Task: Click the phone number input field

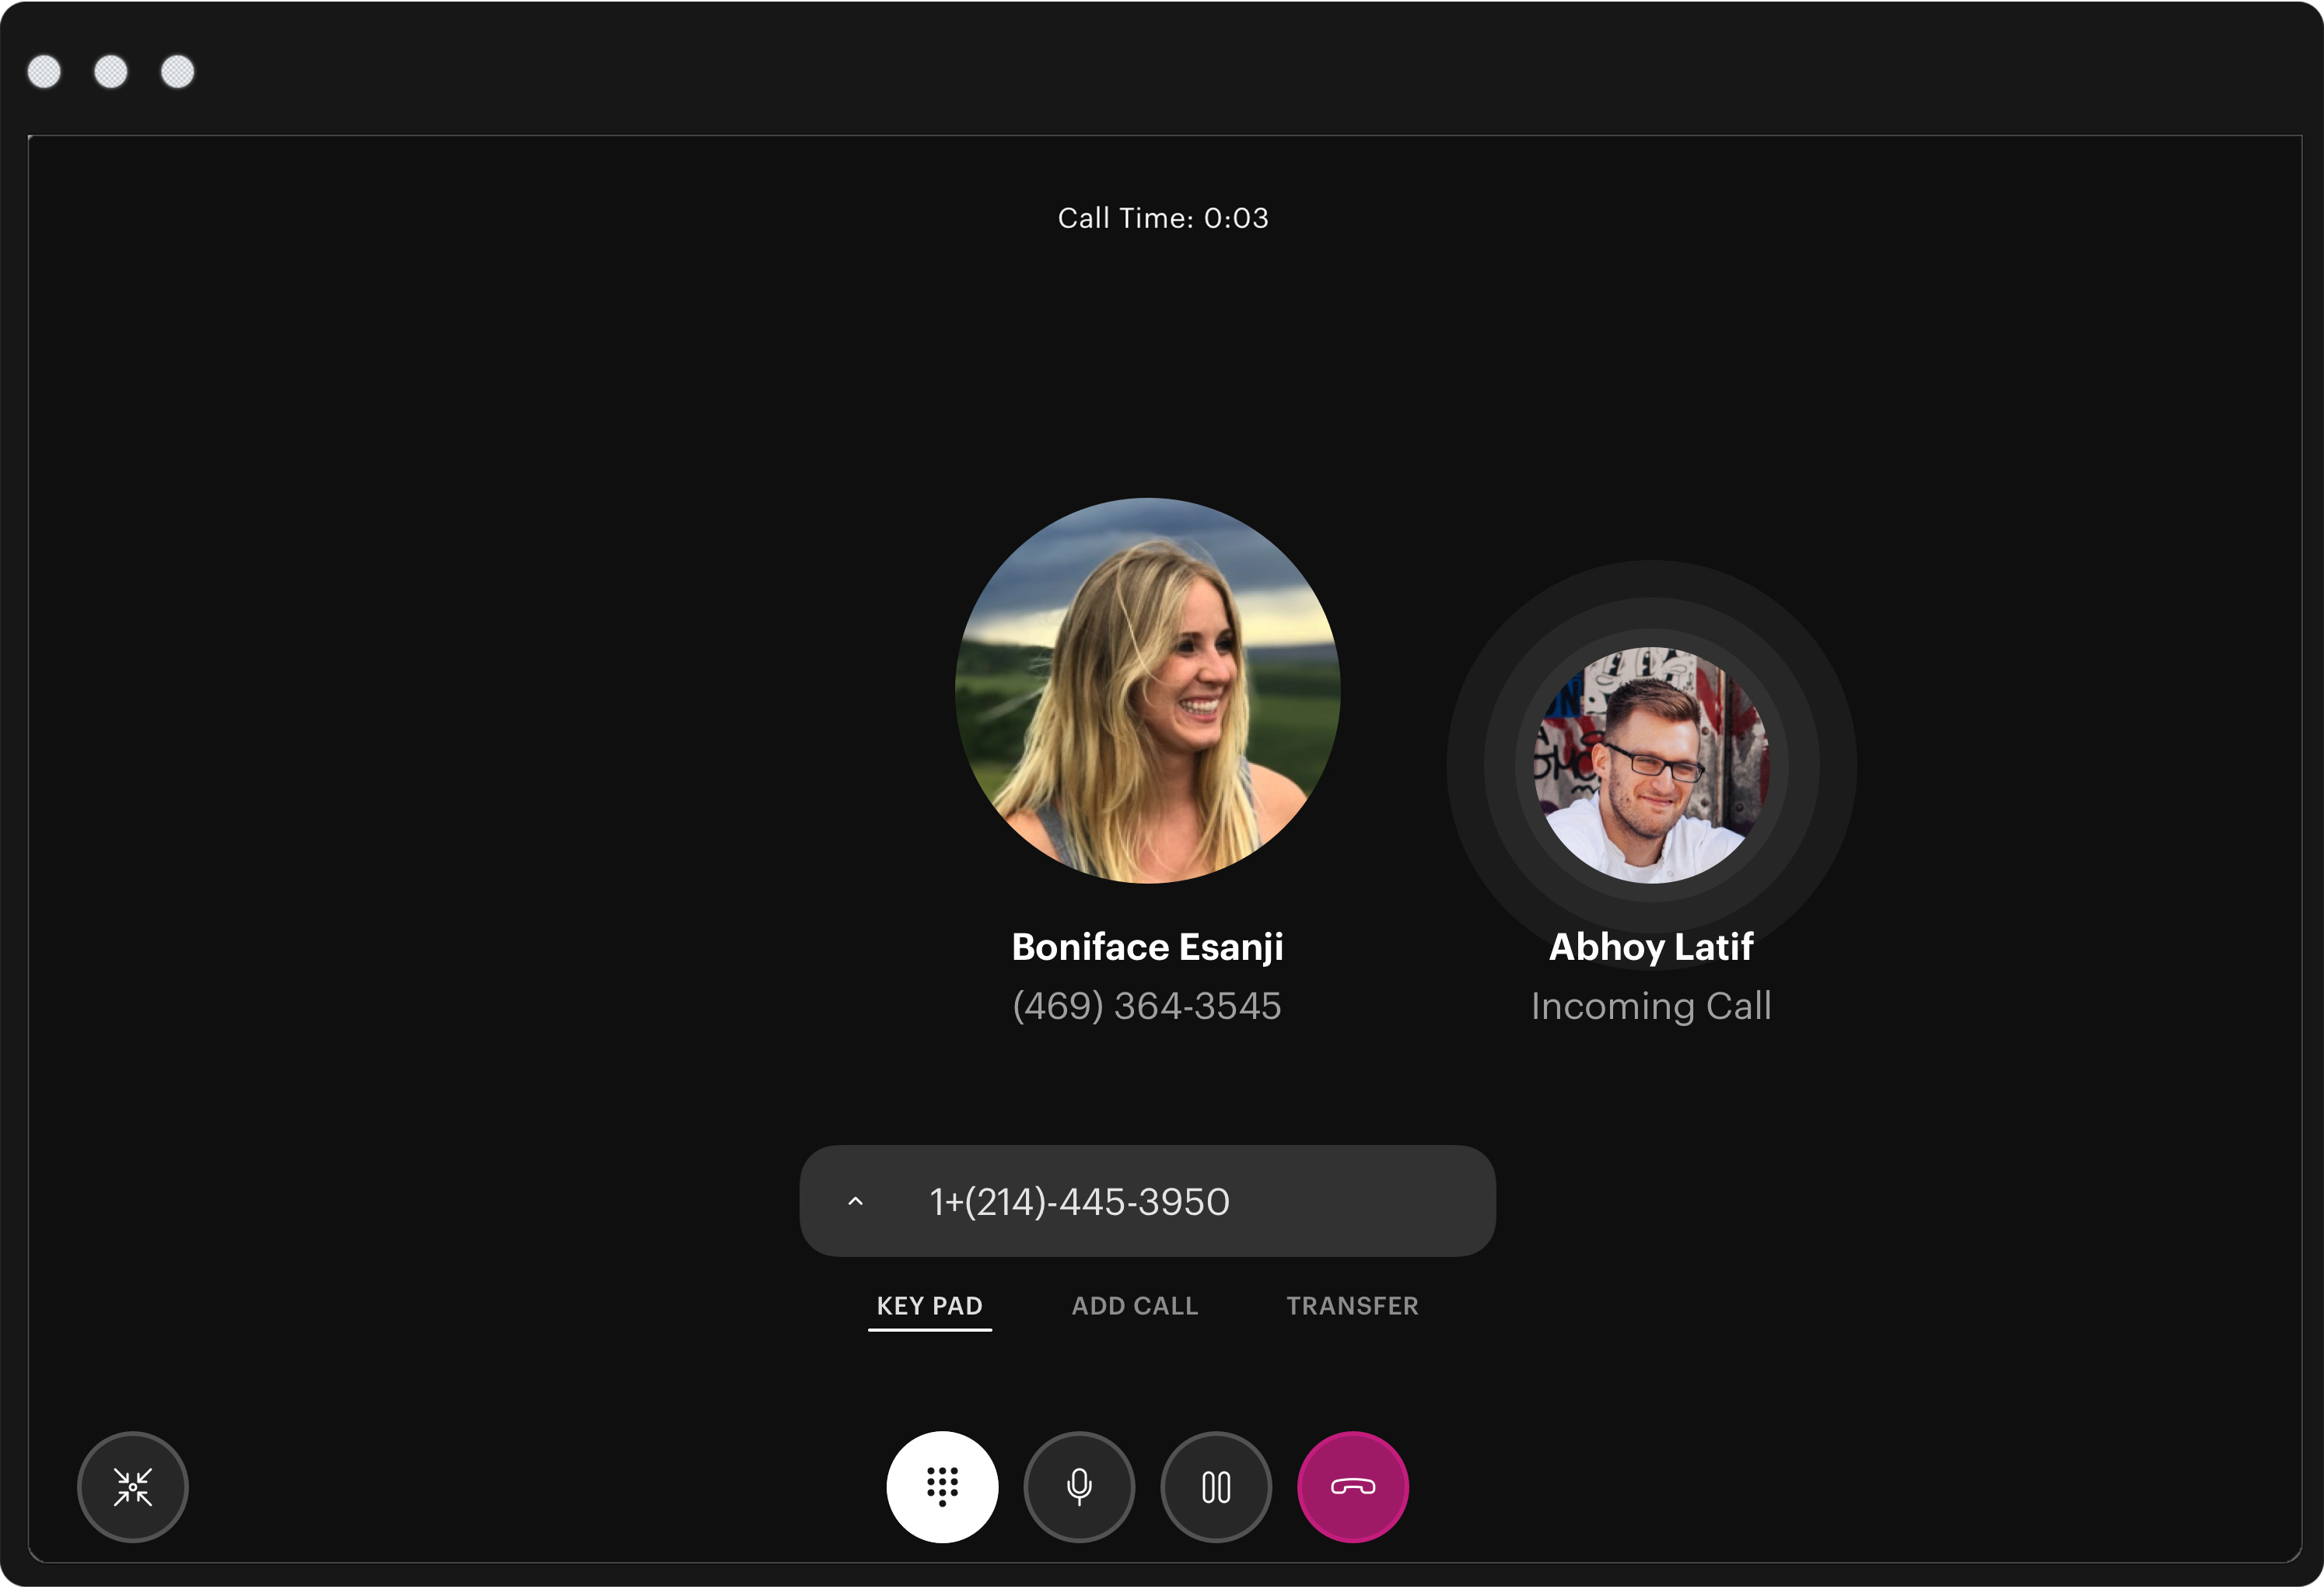Action: (1147, 1201)
